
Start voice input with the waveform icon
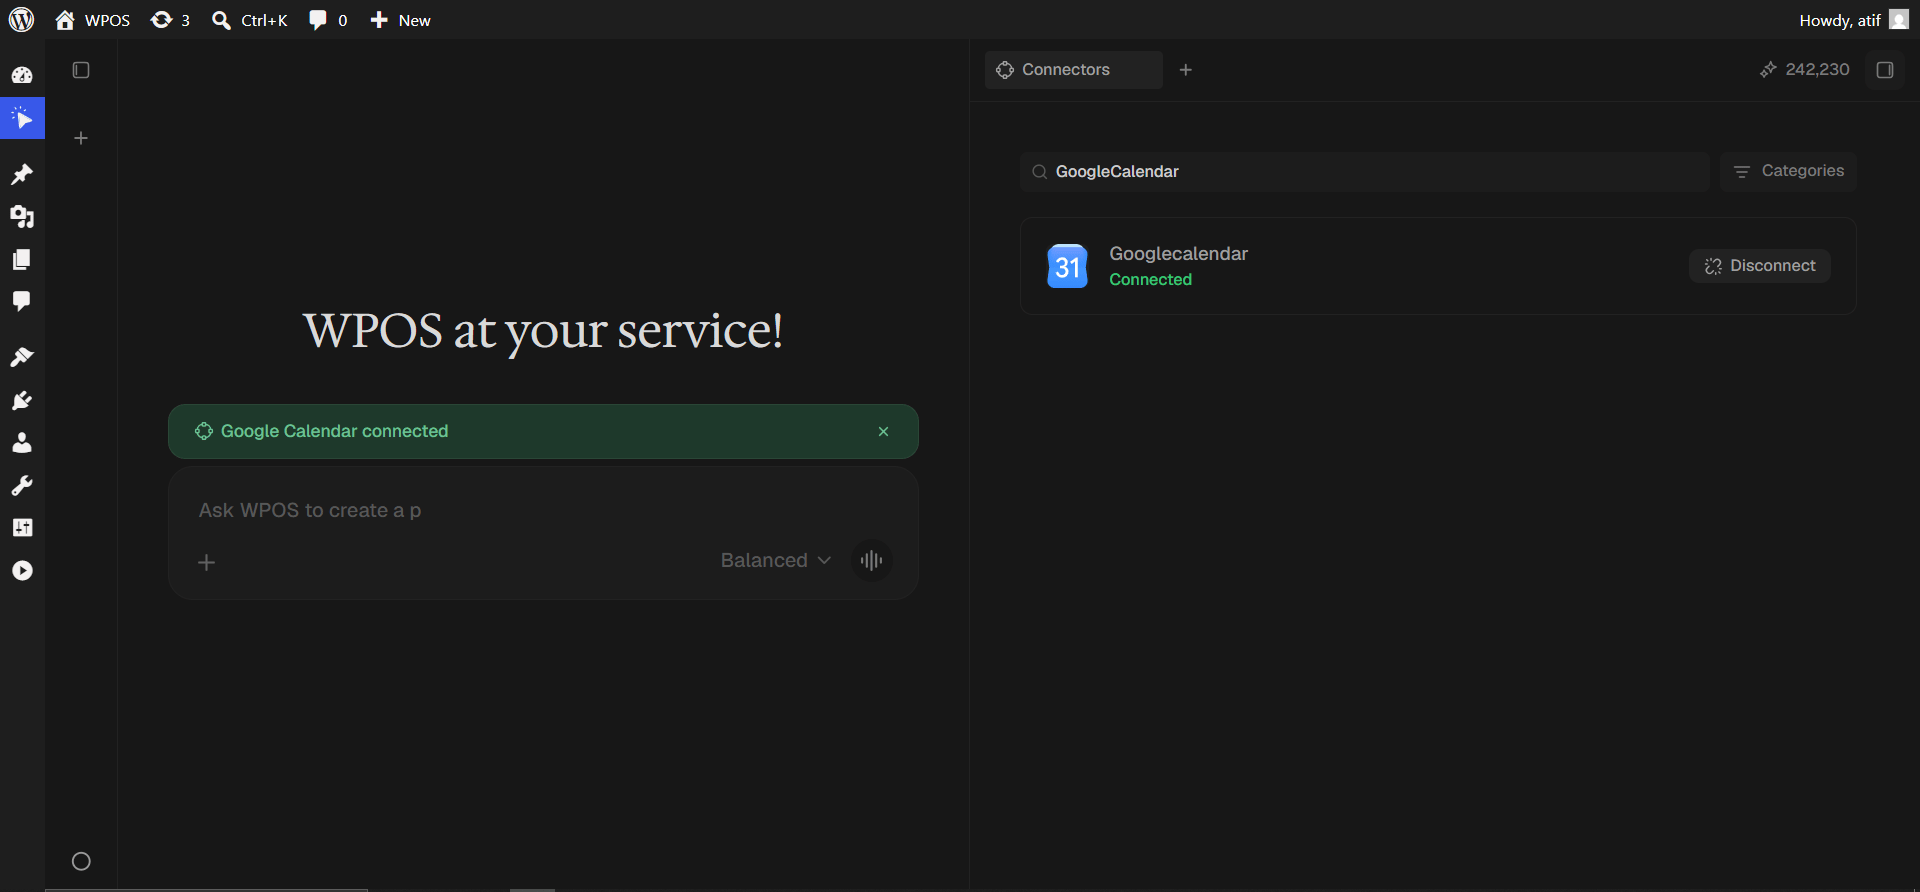pos(872,560)
